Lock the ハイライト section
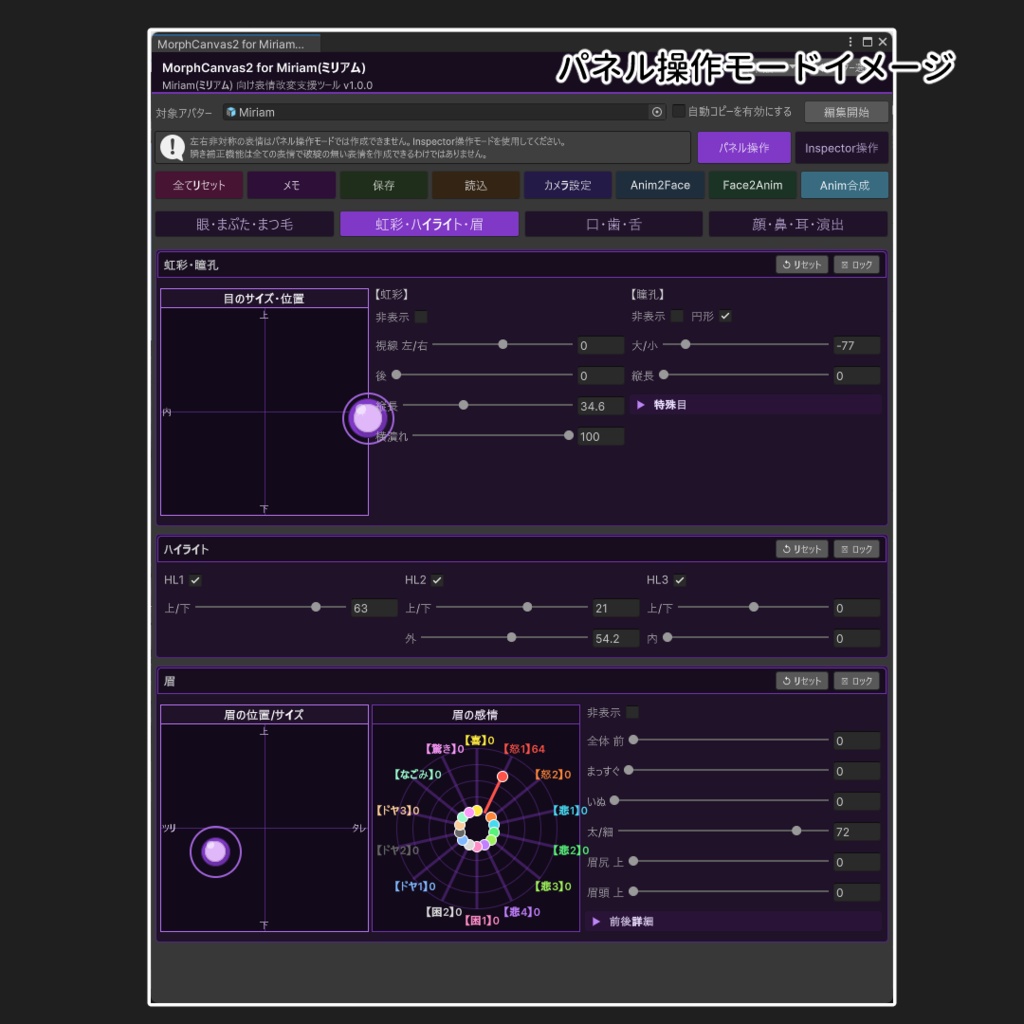Viewport: 1024px width, 1024px height. [x=856, y=549]
